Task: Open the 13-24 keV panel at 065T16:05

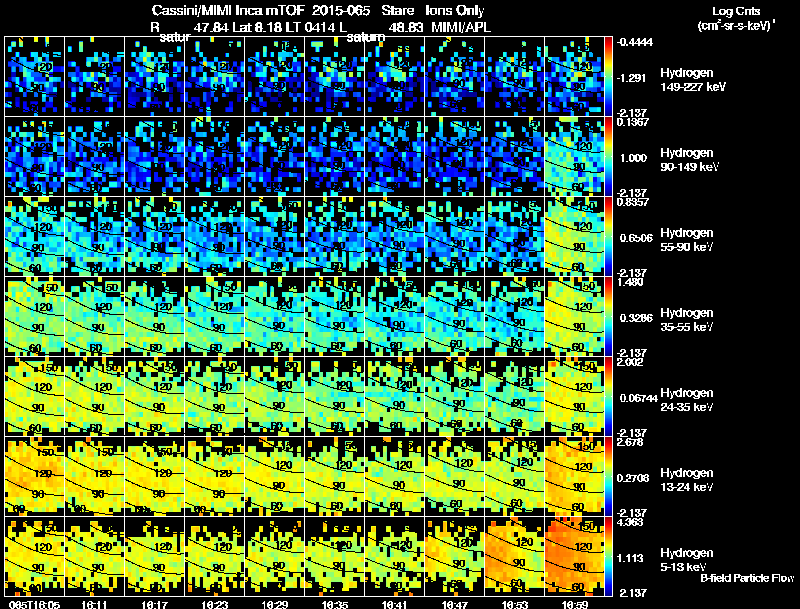Action: [34, 477]
